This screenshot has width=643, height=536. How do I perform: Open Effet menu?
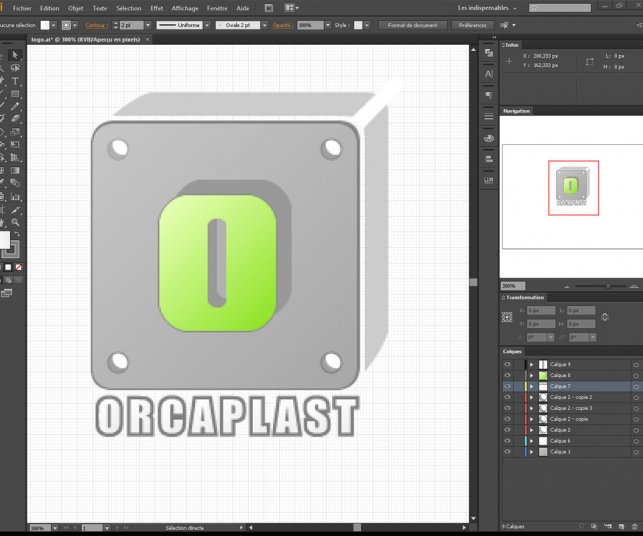157,8
